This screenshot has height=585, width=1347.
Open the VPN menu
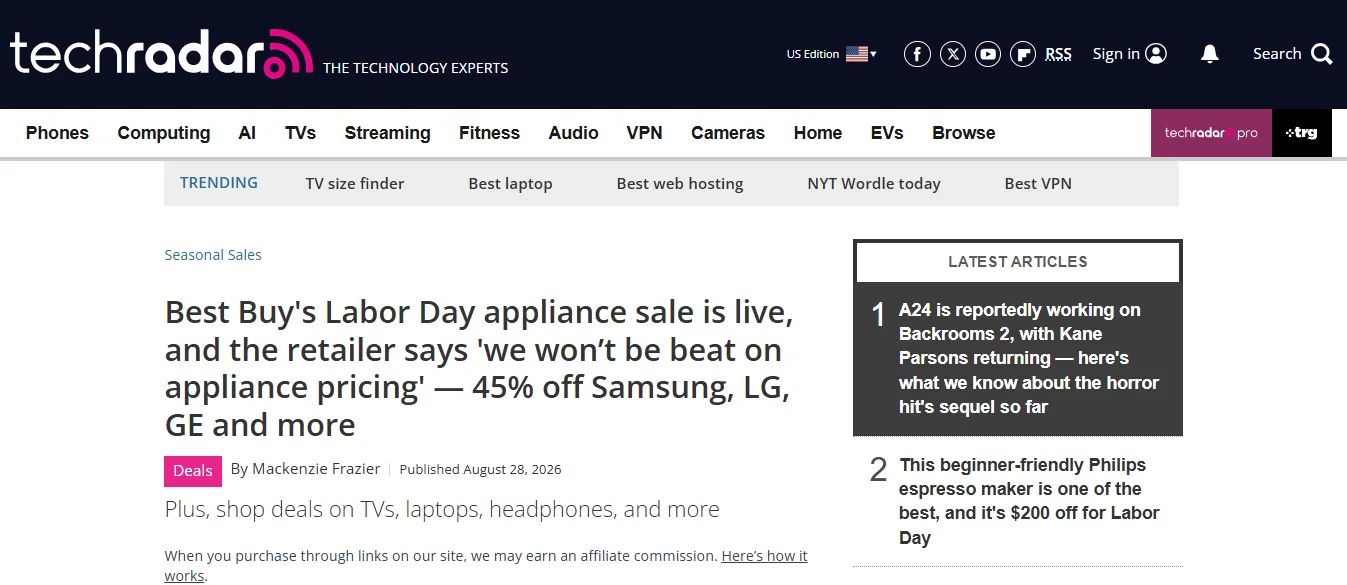click(644, 133)
